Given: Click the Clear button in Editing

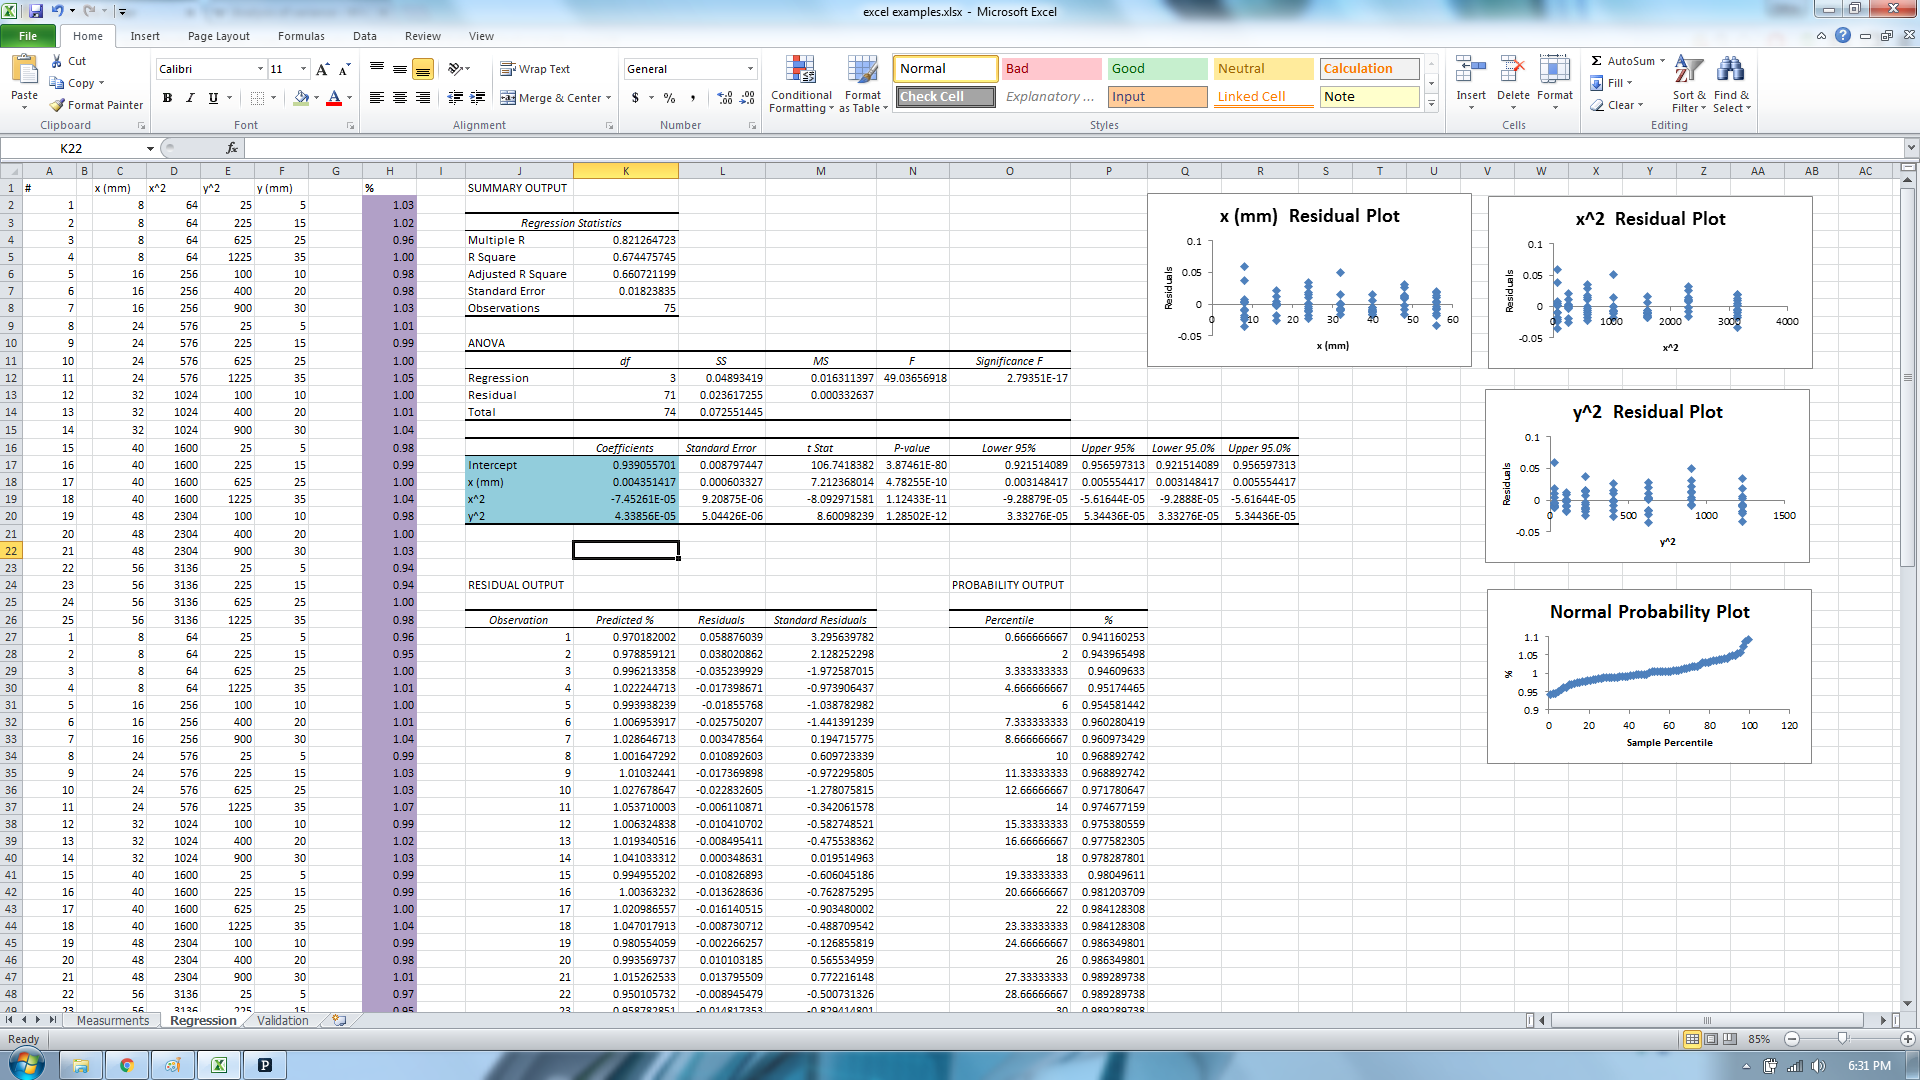Looking at the screenshot, I should click(x=1617, y=105).
